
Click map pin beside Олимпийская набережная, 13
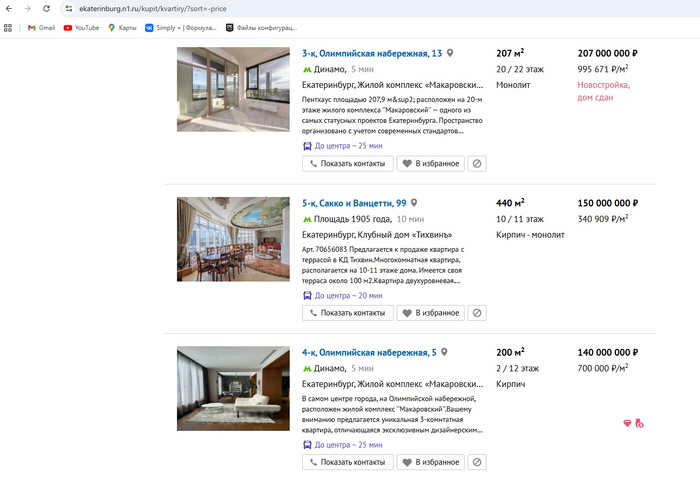tap(450, 53)
